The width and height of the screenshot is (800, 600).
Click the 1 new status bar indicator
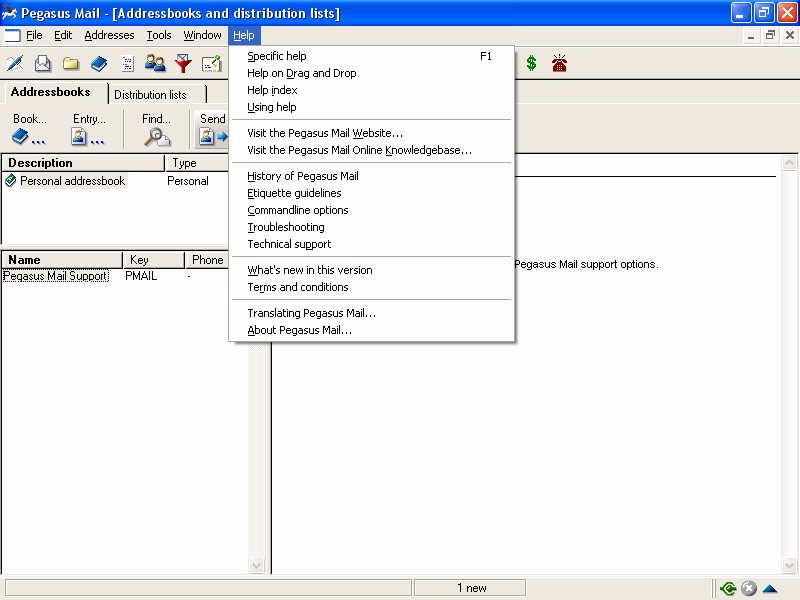click(x=470, y=588)
